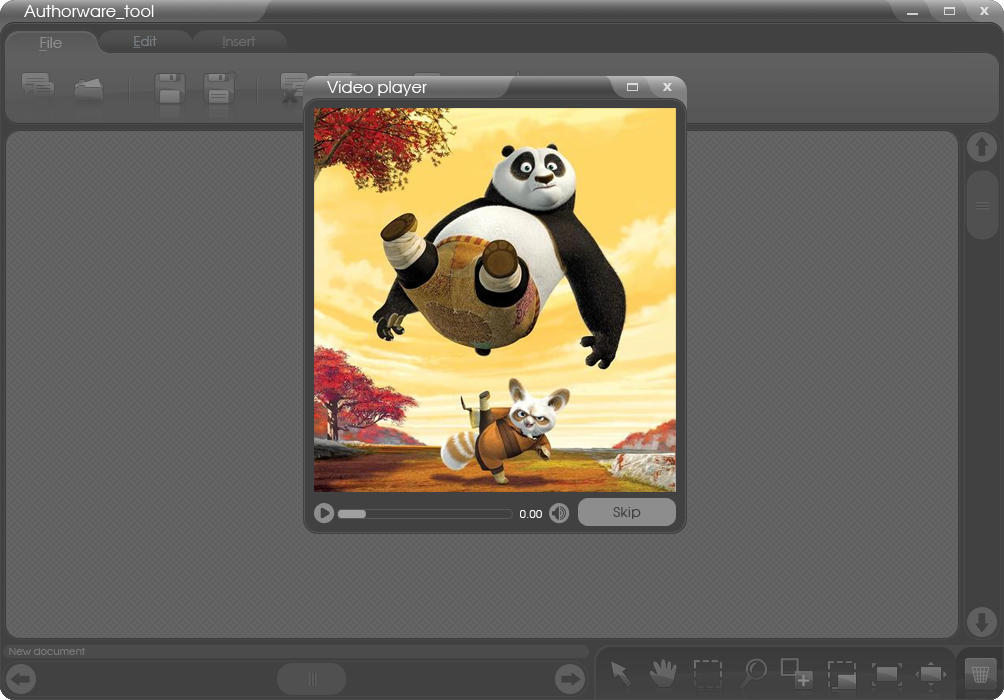This screenshot has width=1004, height=700.
Task: Save the document via the save icon
Action: click(170, 88)
